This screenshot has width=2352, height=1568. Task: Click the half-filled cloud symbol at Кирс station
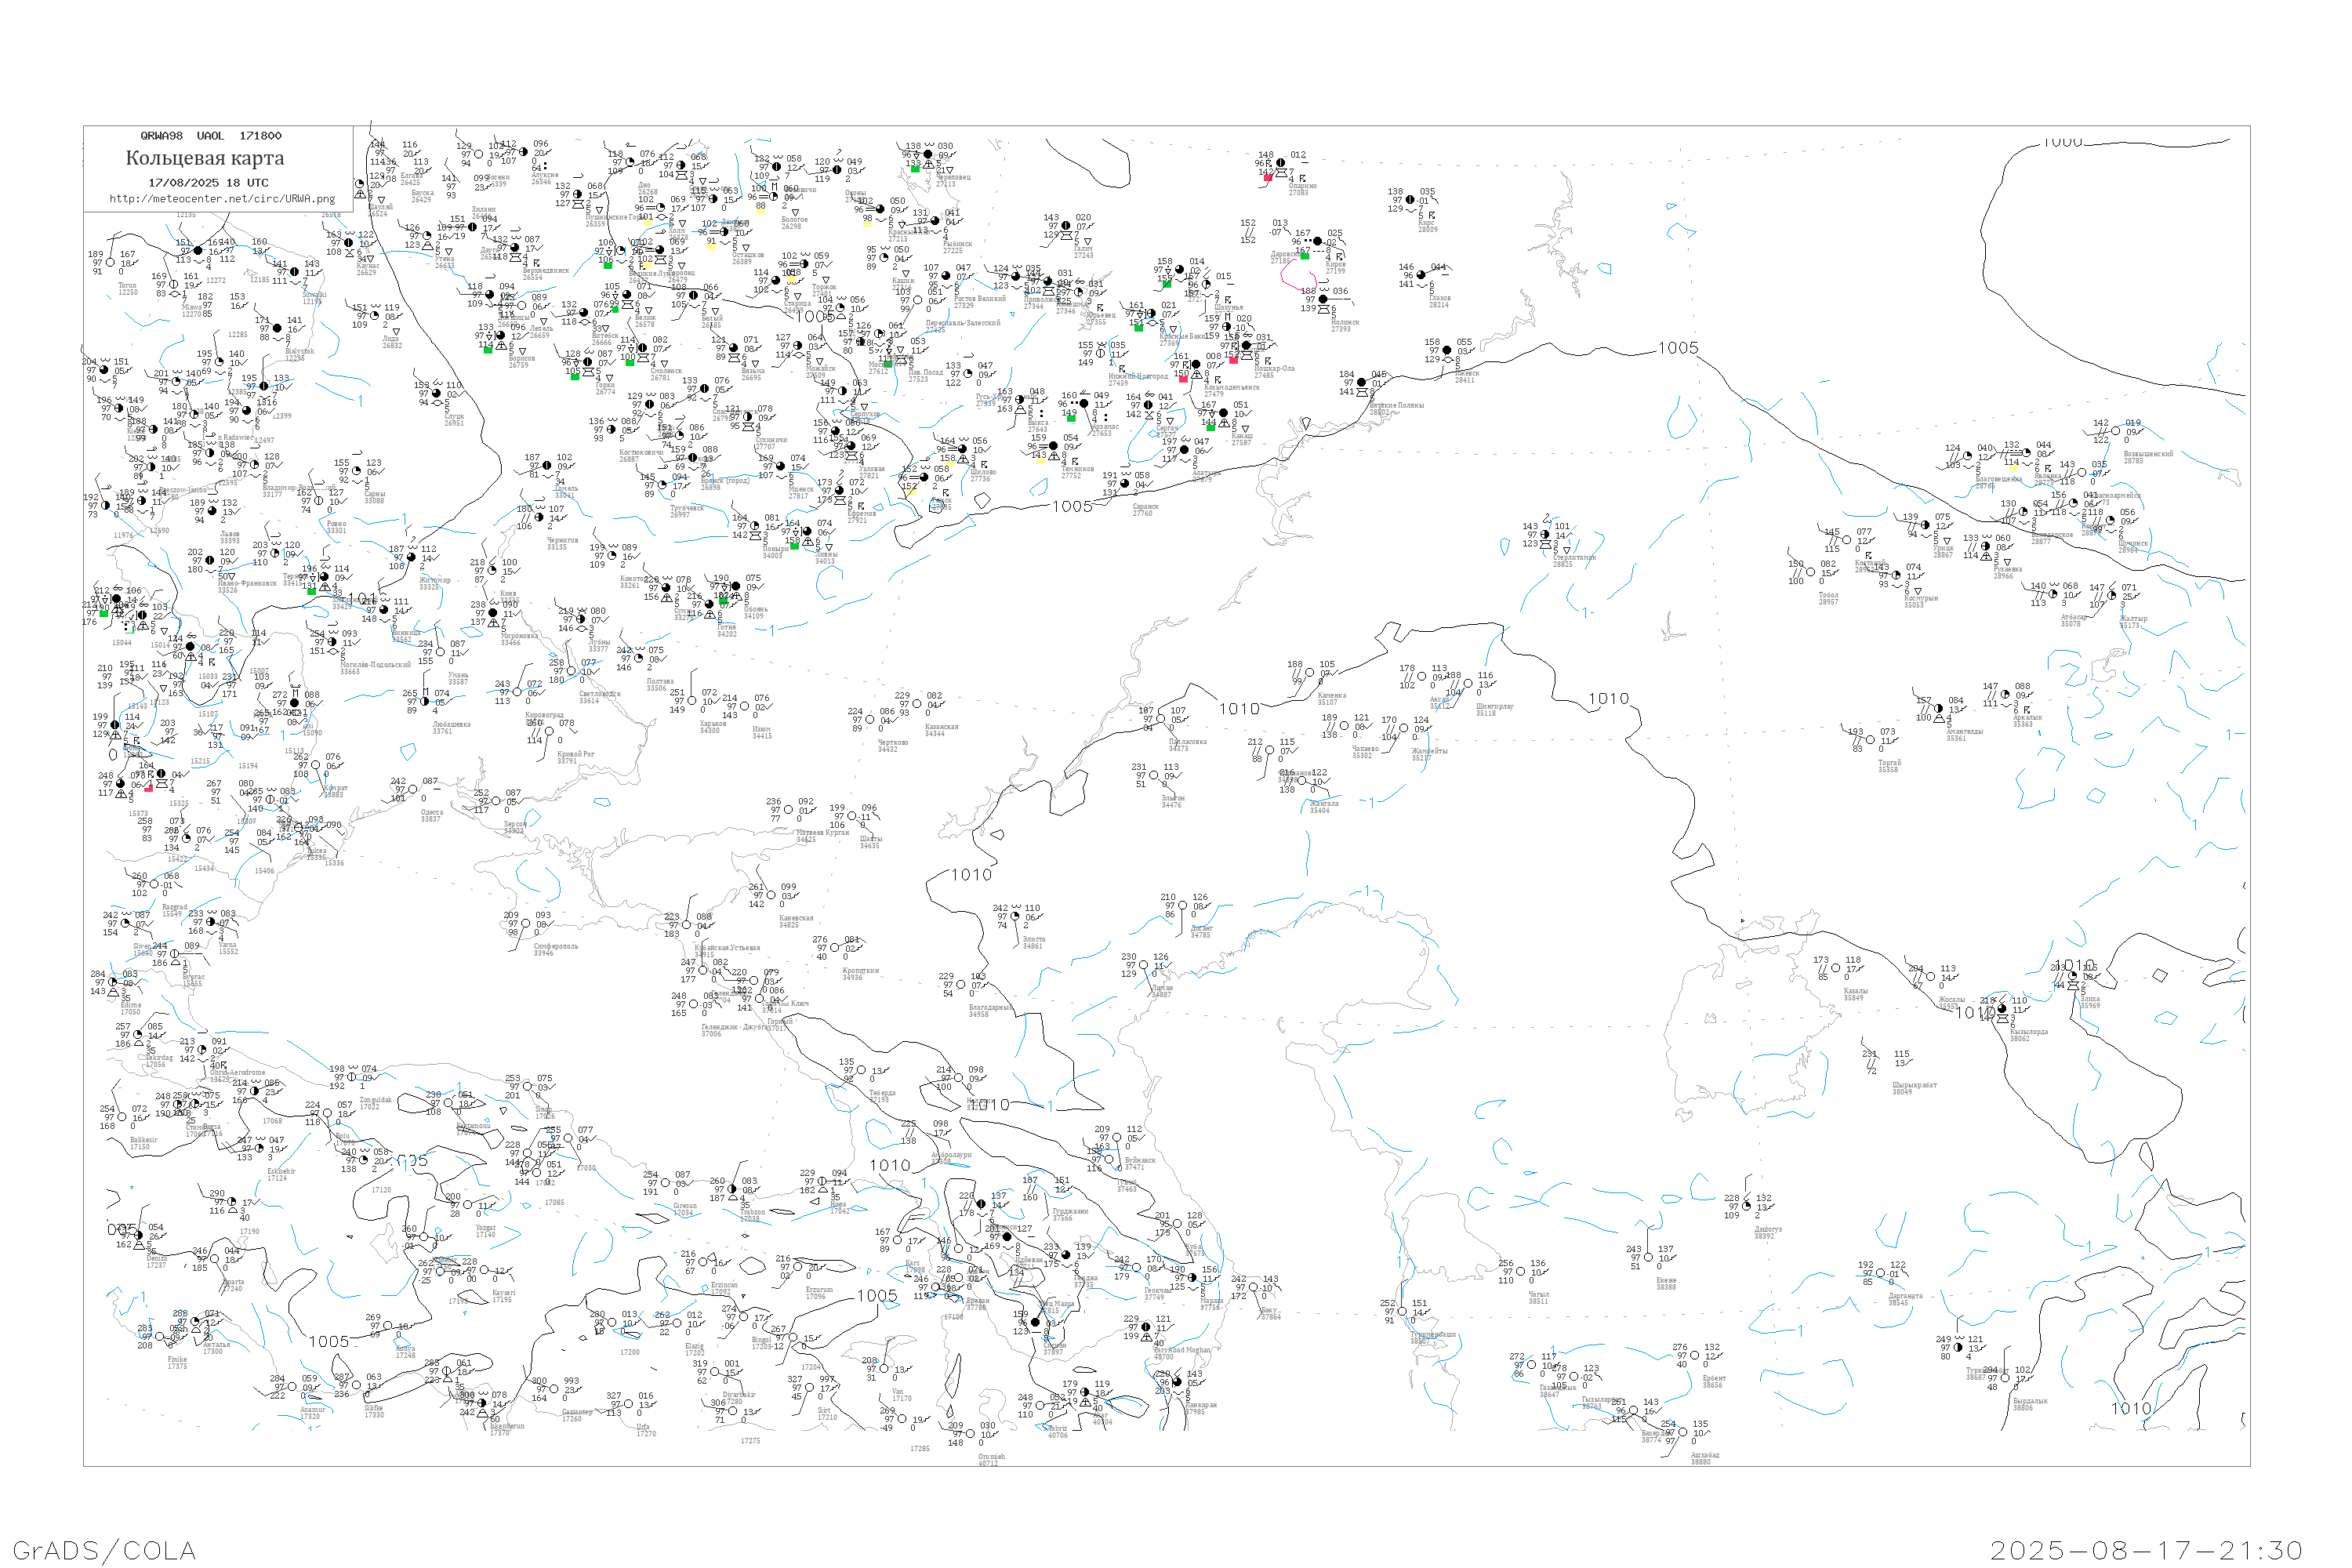1410,200
